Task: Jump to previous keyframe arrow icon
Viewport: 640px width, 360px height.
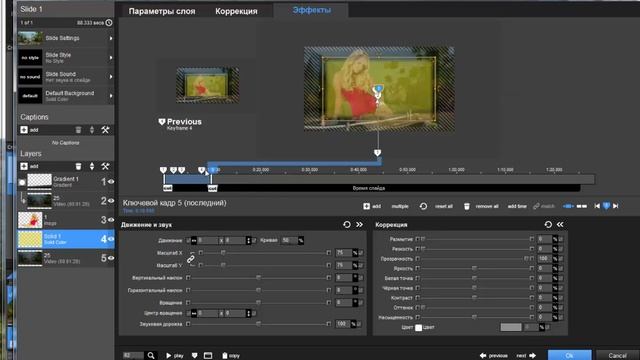Action: pyautogui.click(x=597, y=206)
